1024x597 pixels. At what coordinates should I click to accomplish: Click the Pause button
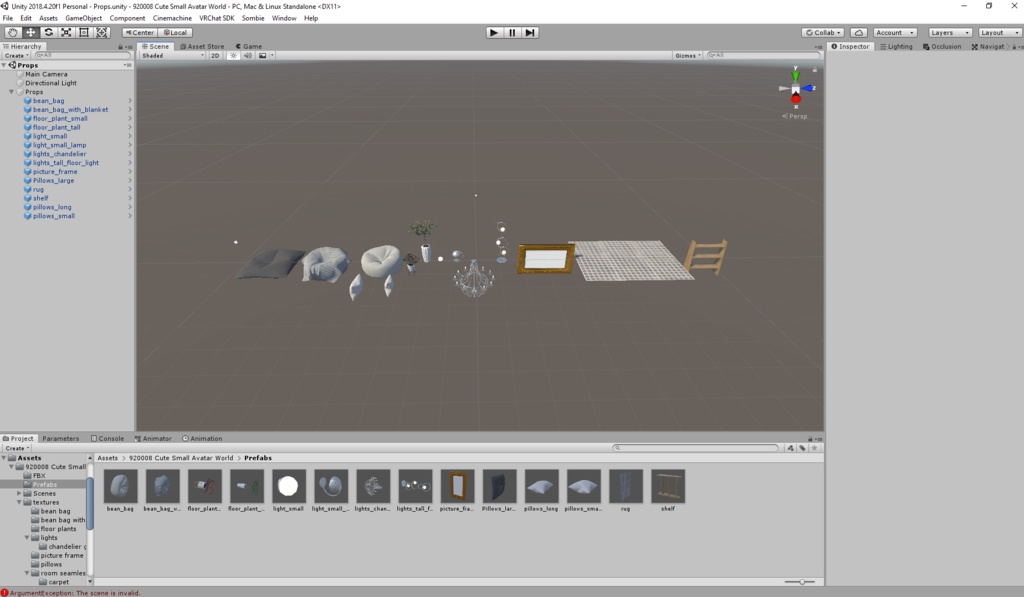tap(512, 32)
